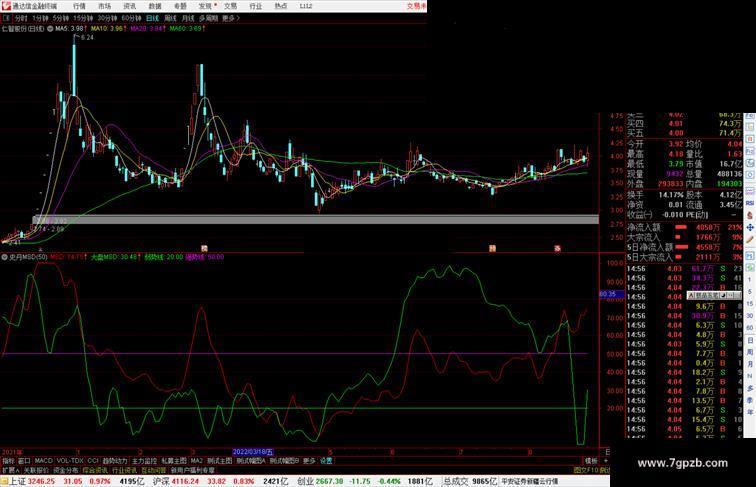Click the F10 sidebar icon
The height and width of the screenshot is (487, 756).
point(750,151)
